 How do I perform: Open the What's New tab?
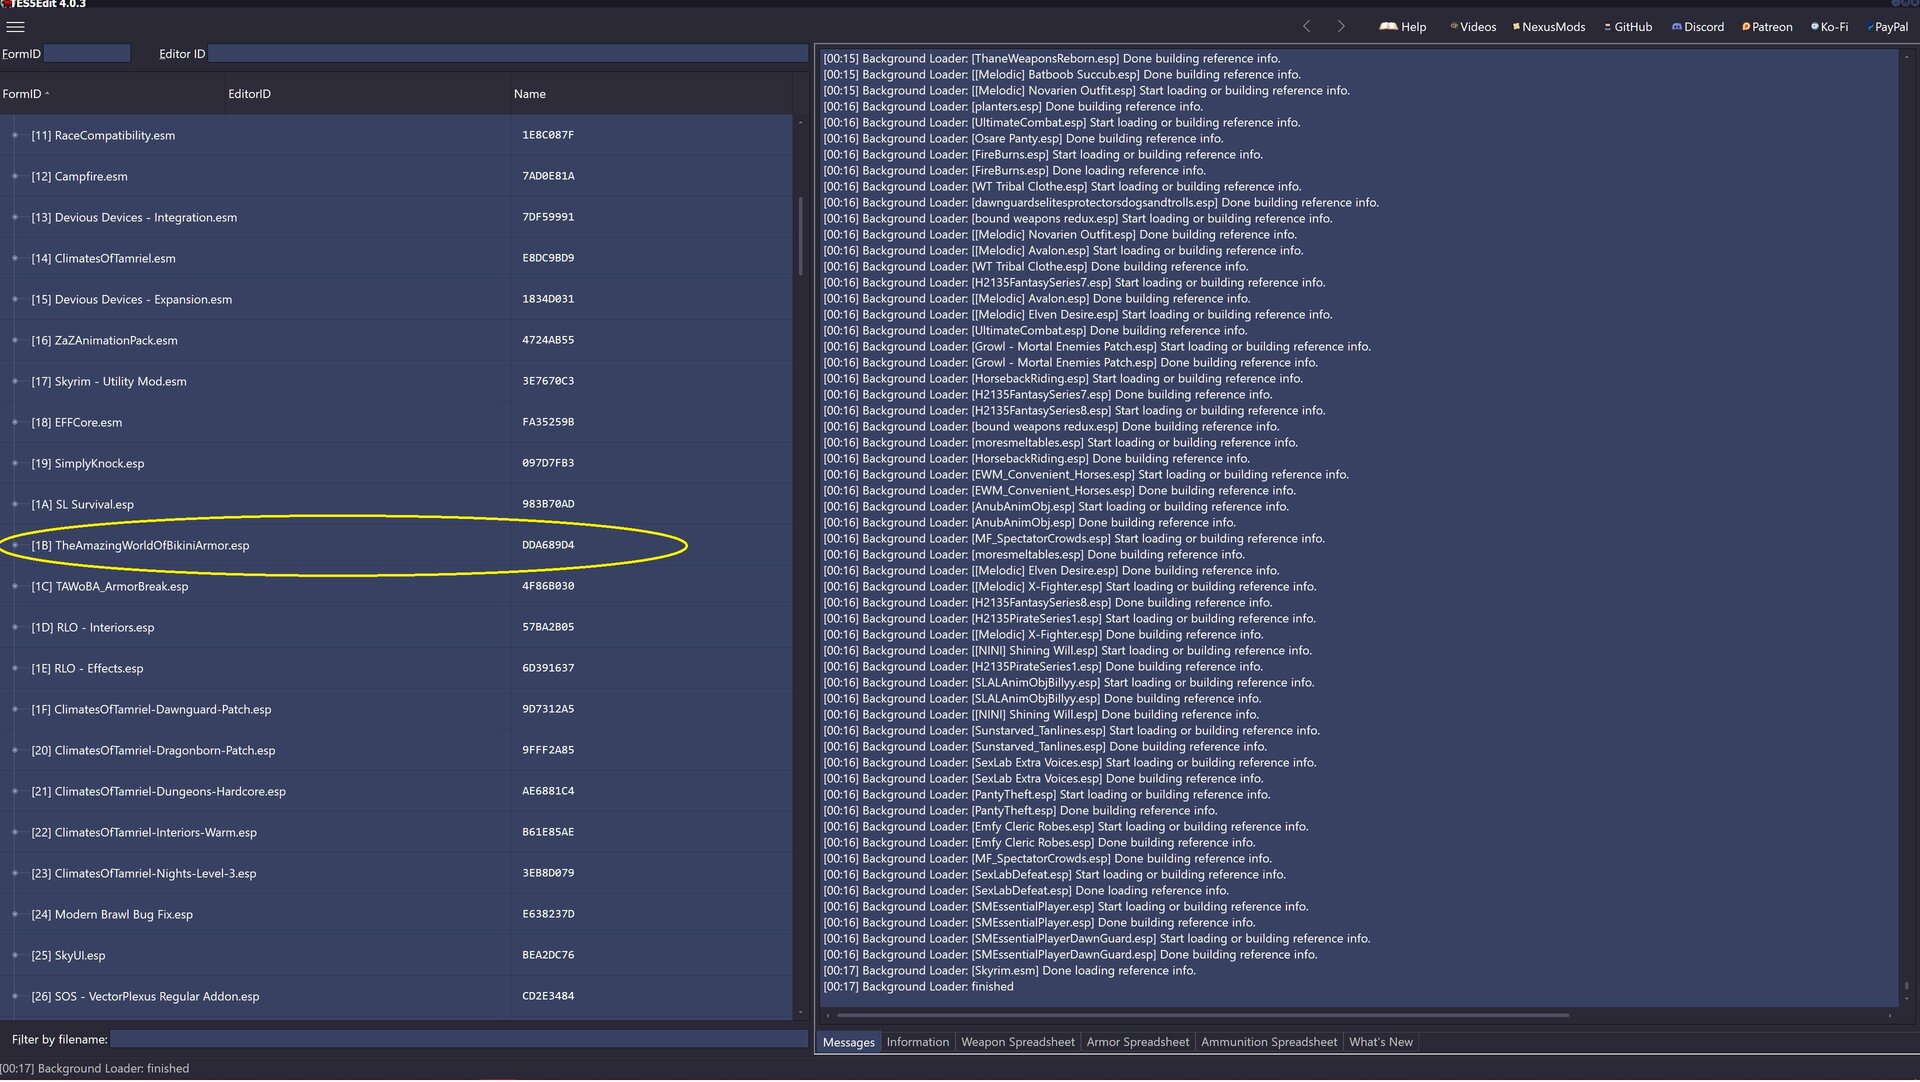tap(1380, 1042)
